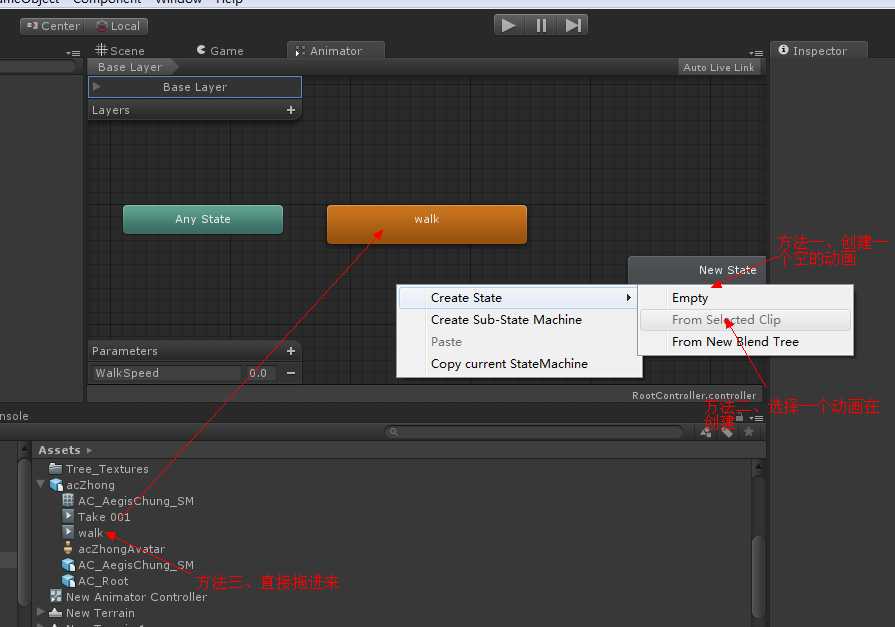The height and width of the screenshot is (627, 895).
Task: Click the Pause button in toolbar
Action: coord(541,25)
